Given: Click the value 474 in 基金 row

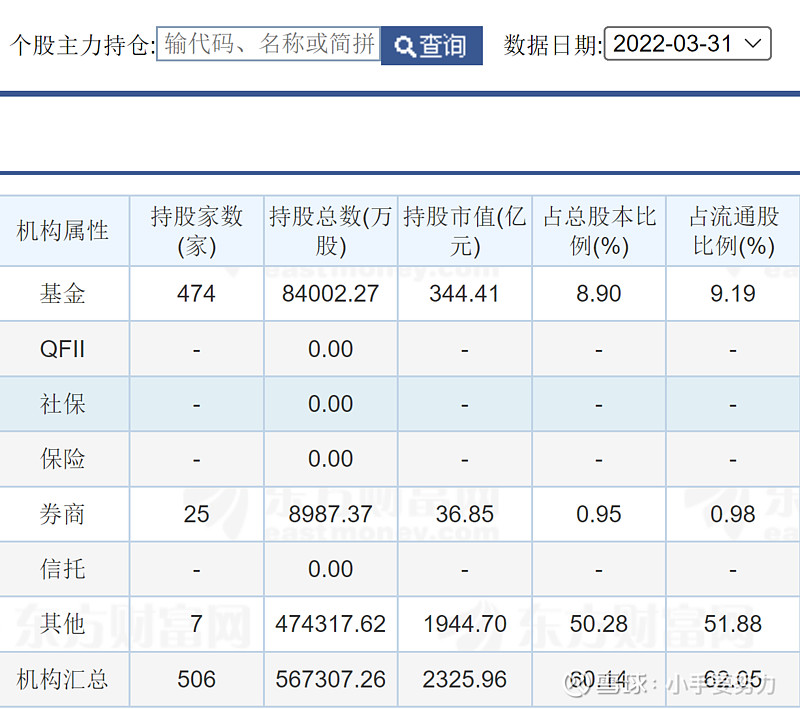Looking at the screenshot, I should [x=196, y=294].
